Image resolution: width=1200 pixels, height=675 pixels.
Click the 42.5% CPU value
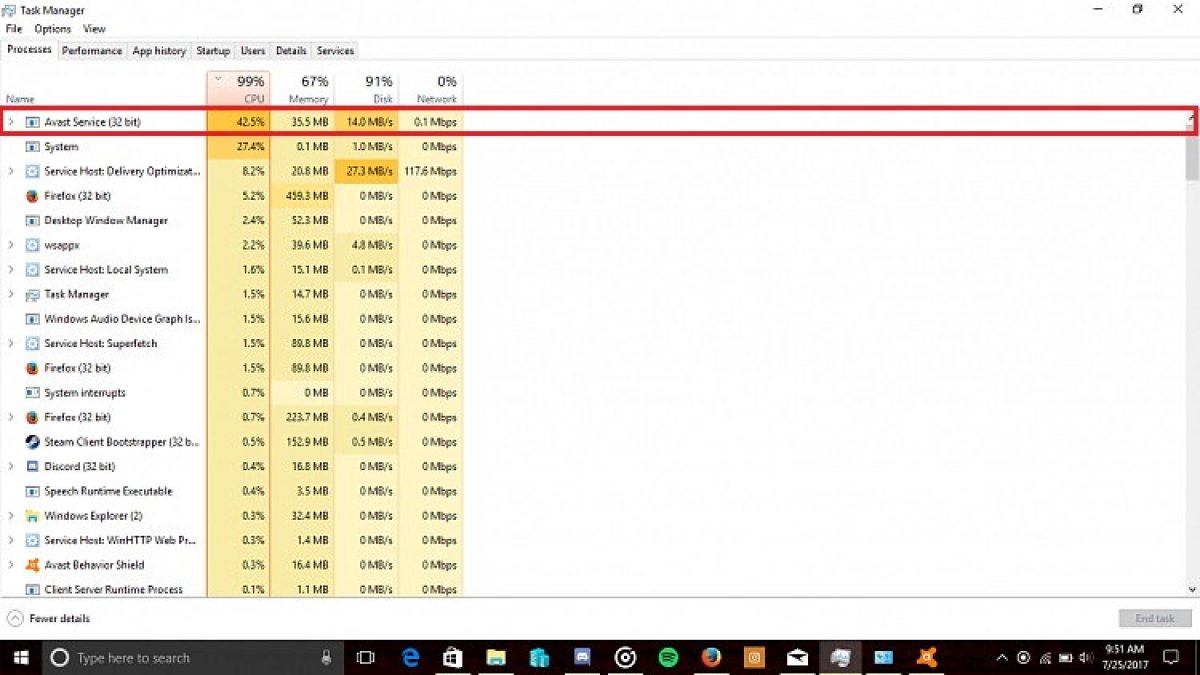point(250,122)
